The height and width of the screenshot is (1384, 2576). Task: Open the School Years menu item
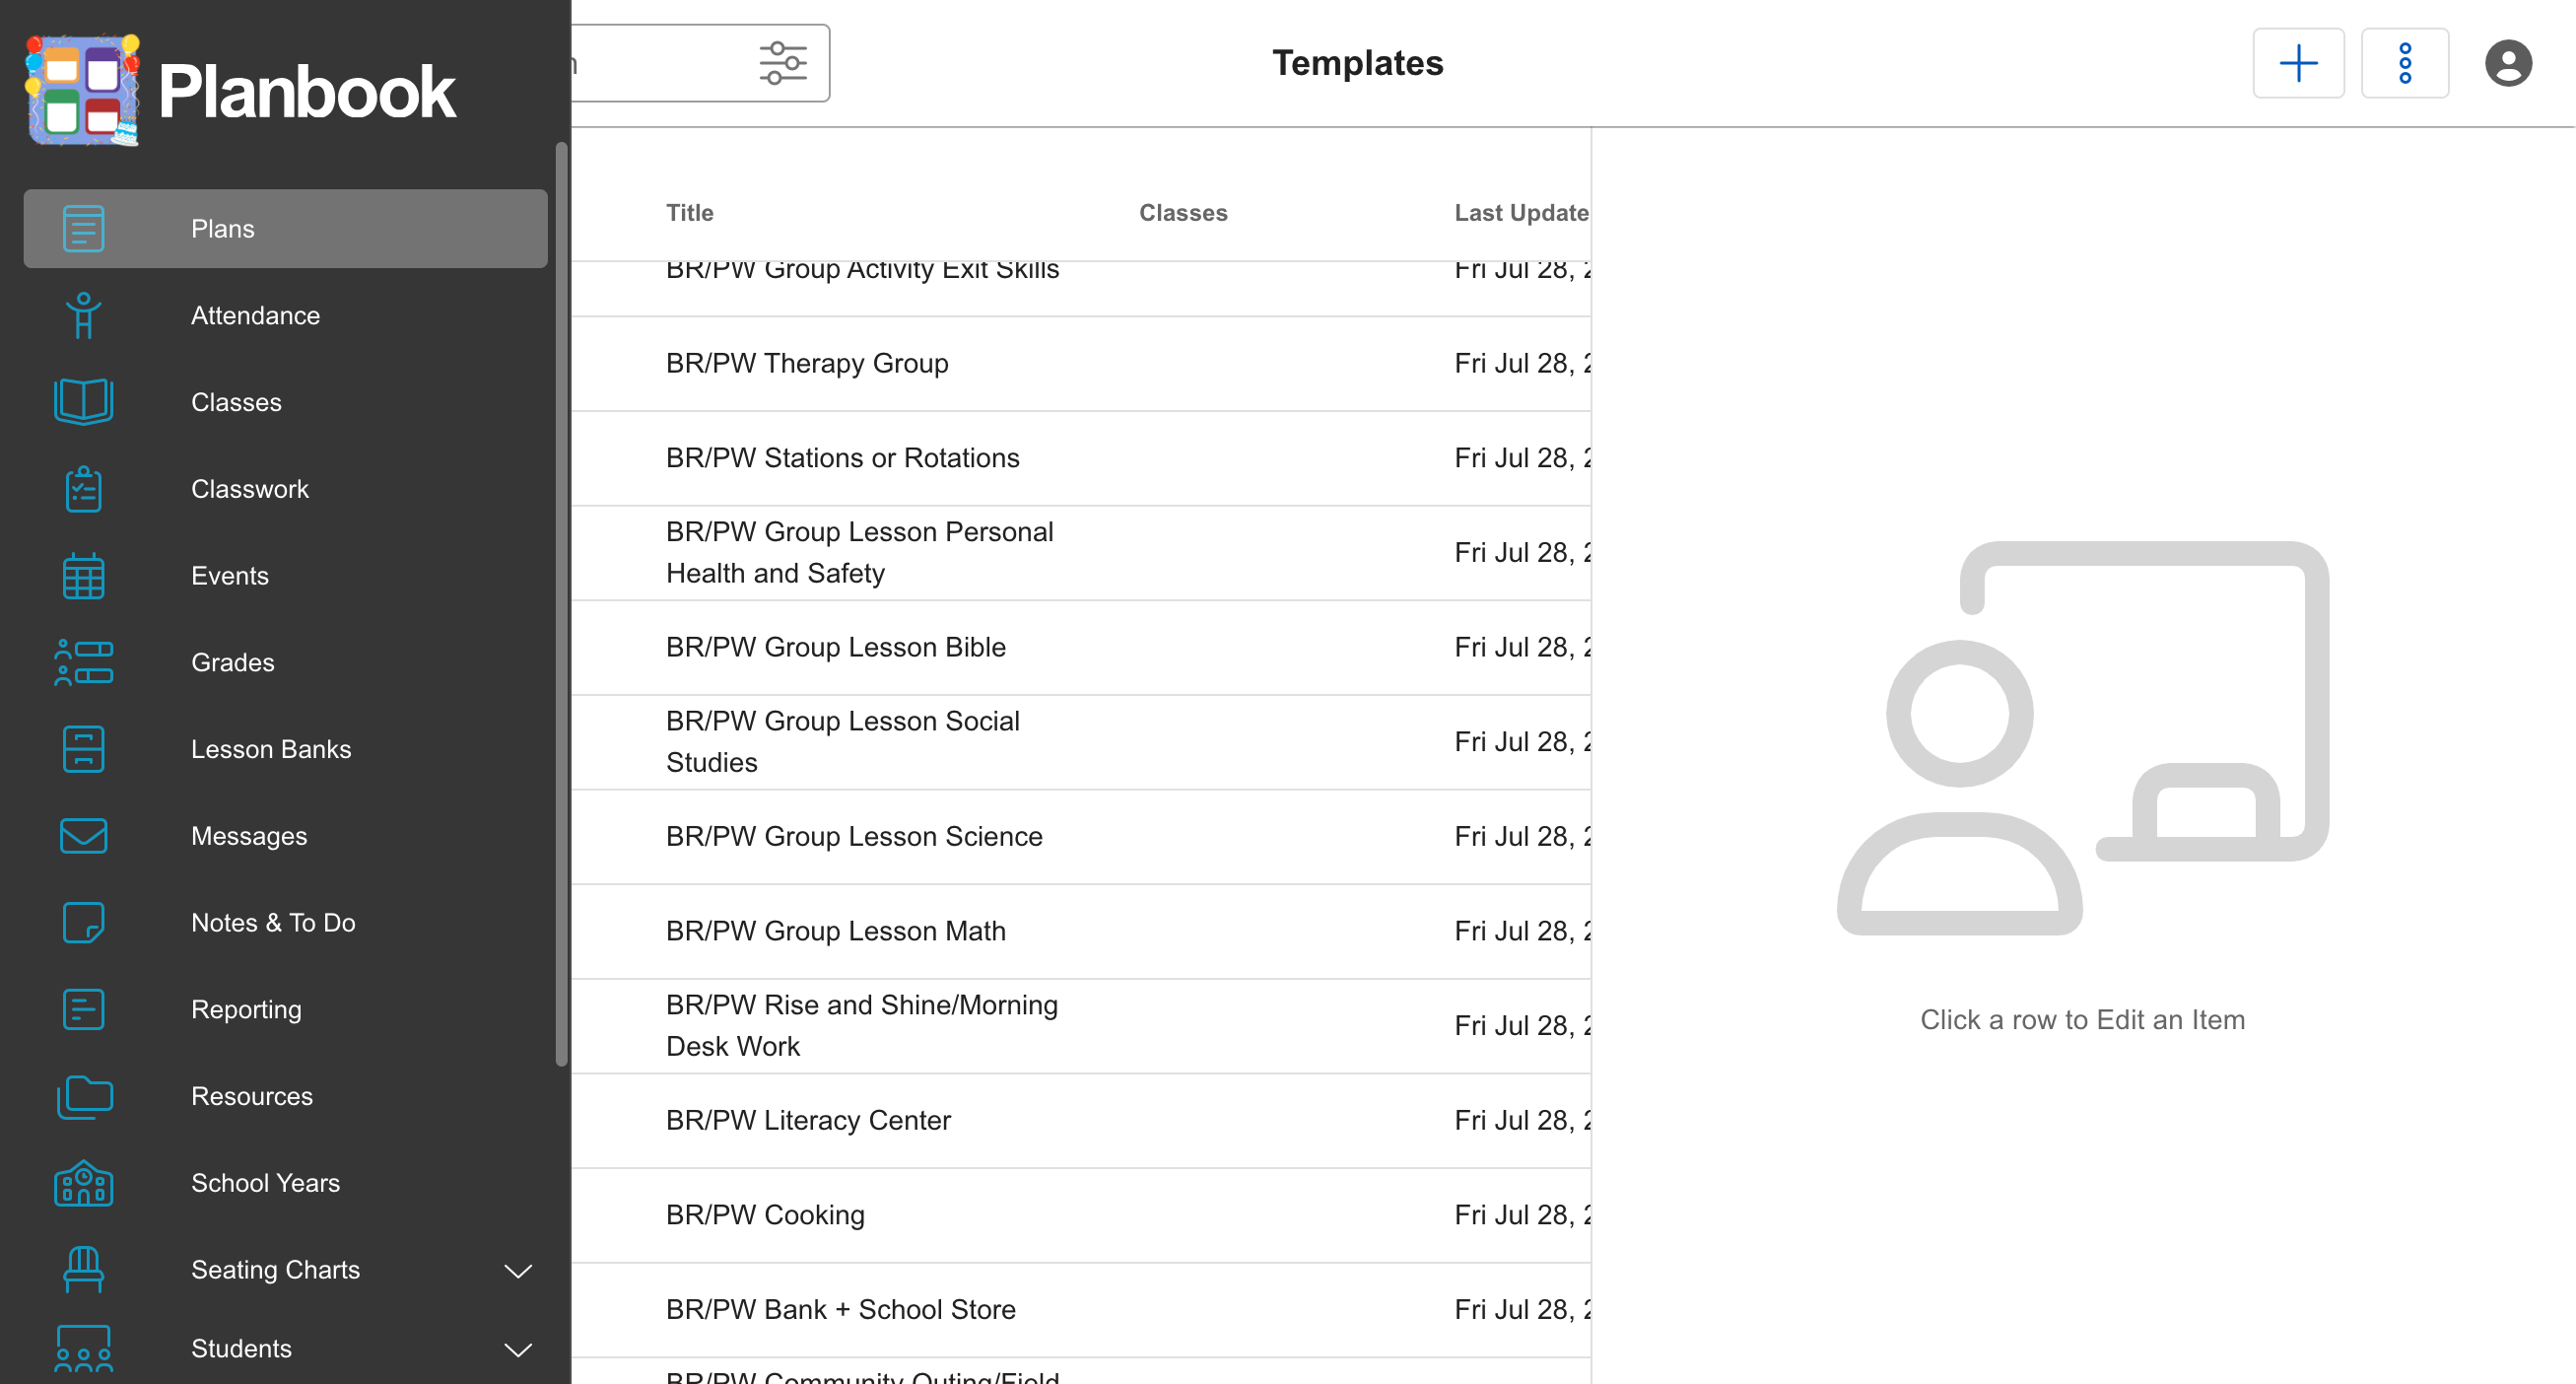286,1183
